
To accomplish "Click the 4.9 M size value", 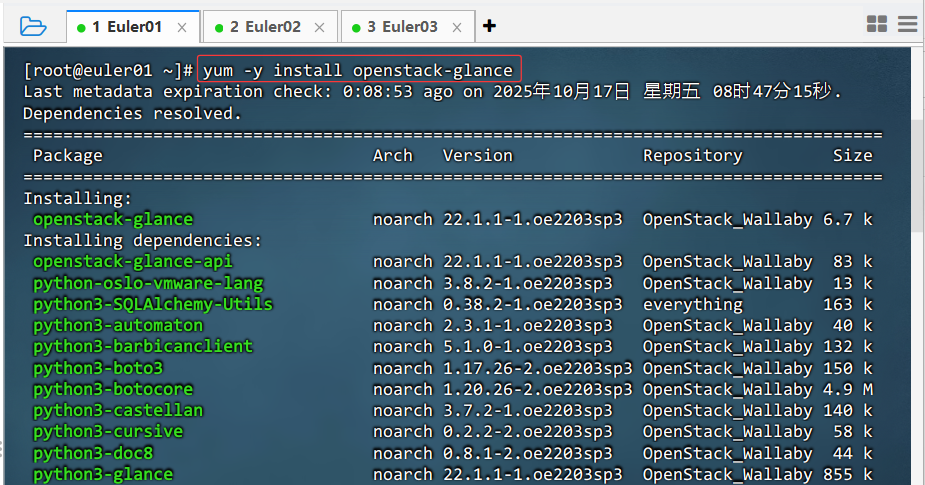I will [848, 389].
